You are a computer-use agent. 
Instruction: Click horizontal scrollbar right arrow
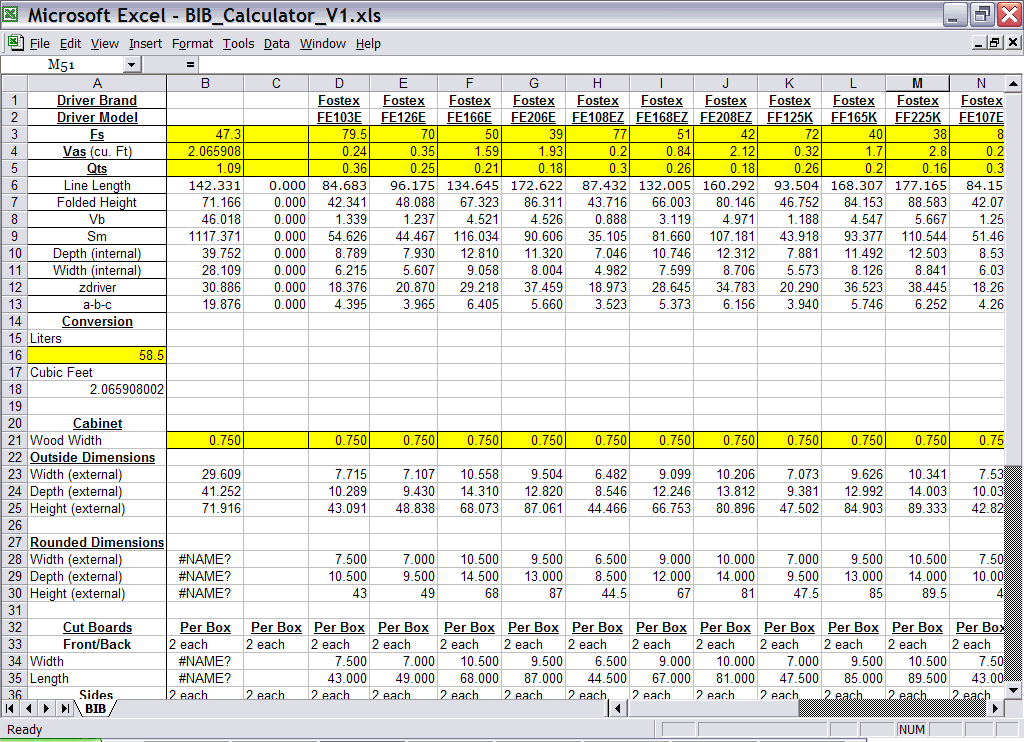pyautogui.click(x=995, y=708)
